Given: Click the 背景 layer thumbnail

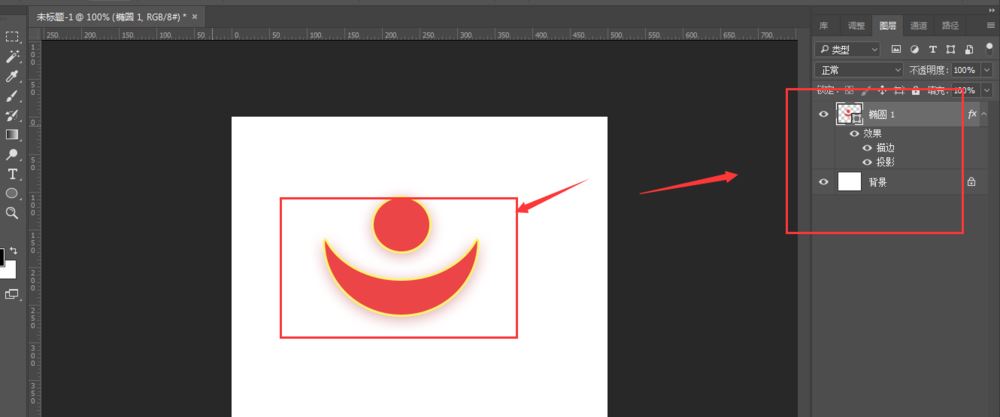Looking at the screenshot, I should click(849, 182).
